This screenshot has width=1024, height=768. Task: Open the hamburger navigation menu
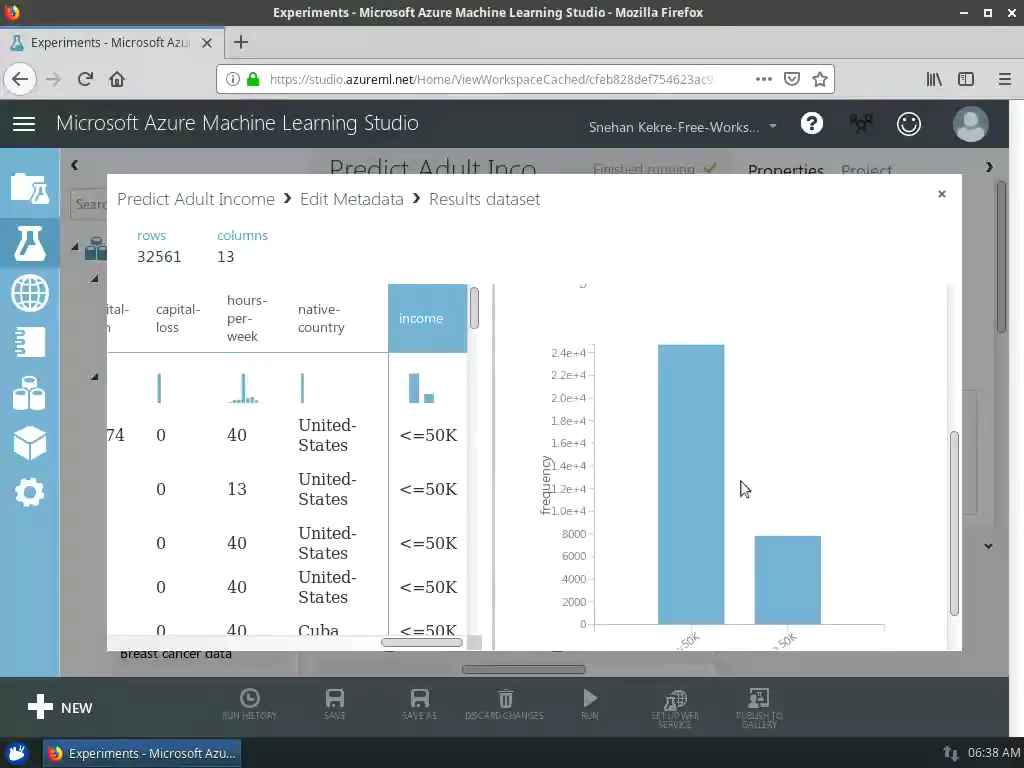[x=24, y=124]
